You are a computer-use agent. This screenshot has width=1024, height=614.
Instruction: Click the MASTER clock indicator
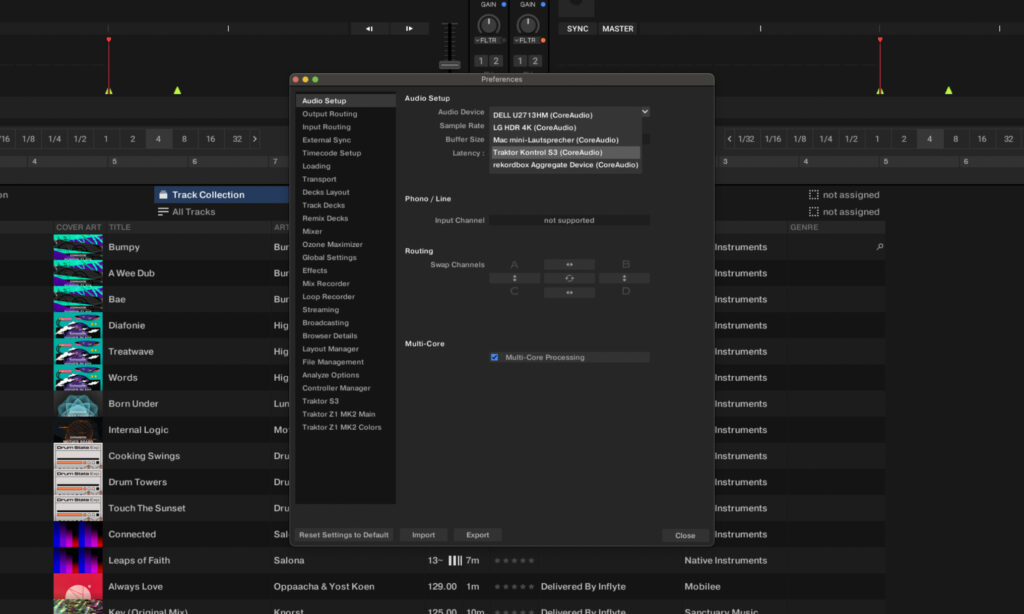pos(617,29)
